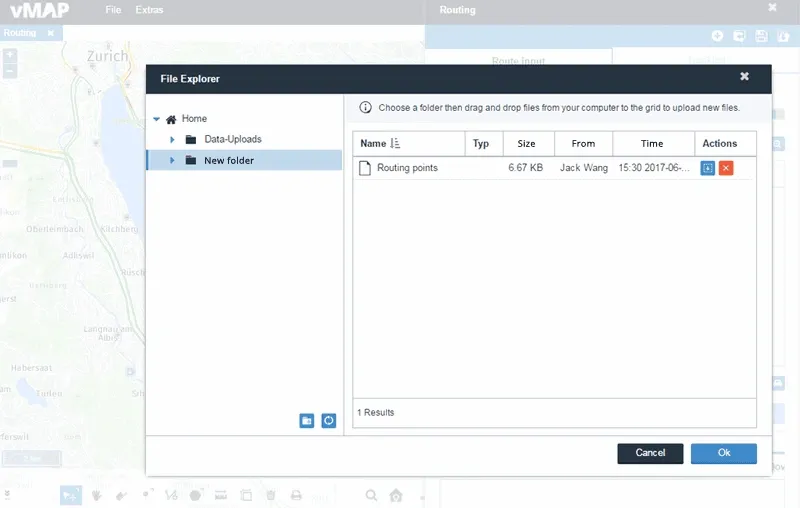Sort by the Time column header
800x508 pixels.
653,143
